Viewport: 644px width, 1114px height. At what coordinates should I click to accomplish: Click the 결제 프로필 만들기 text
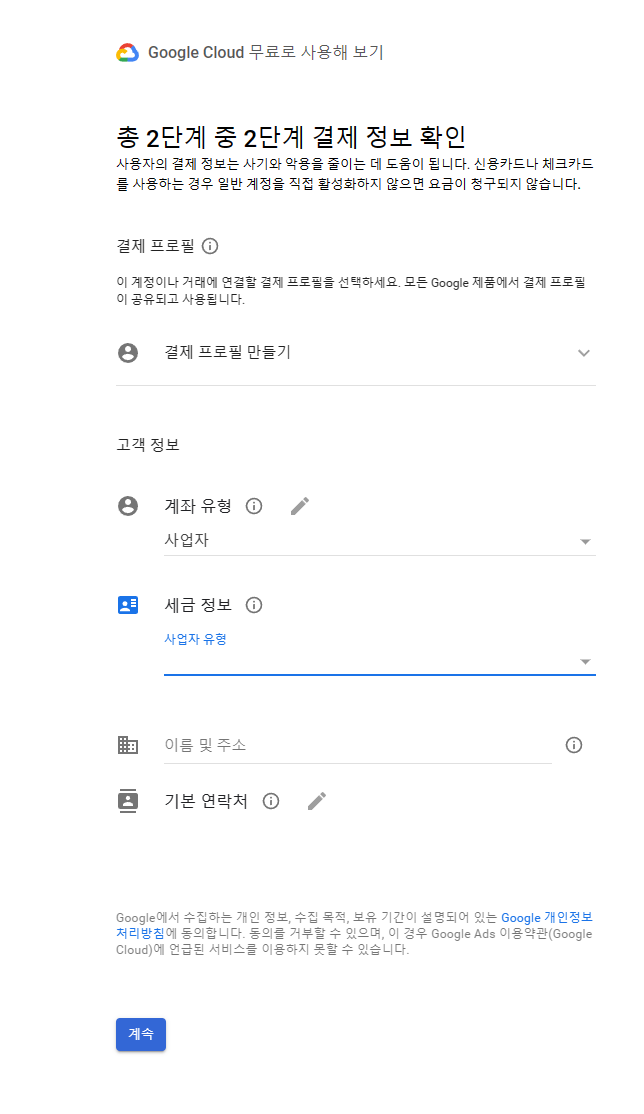(x=227, y=352)
